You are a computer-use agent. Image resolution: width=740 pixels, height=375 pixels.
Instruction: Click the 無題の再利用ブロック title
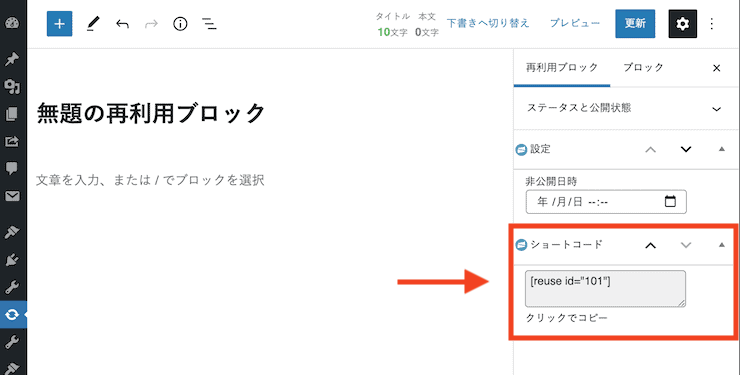[151, 114]
